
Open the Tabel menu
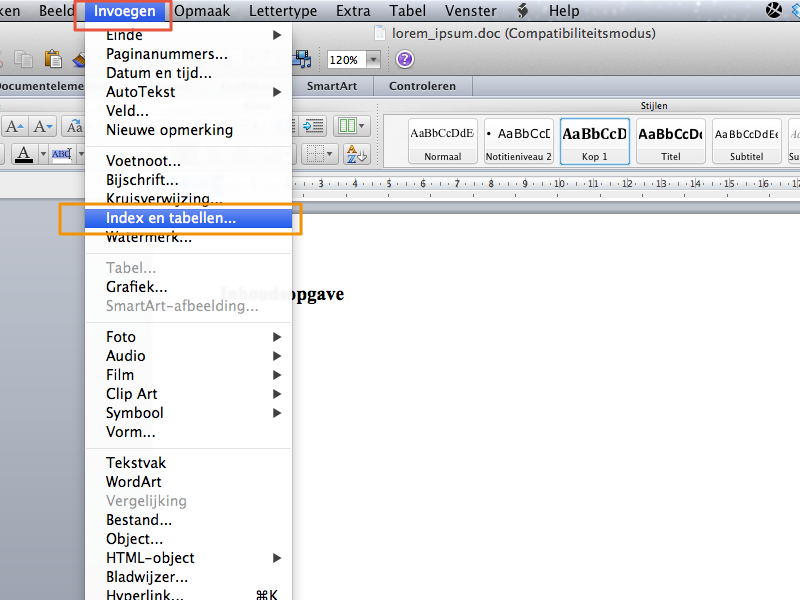pos(407,11)
